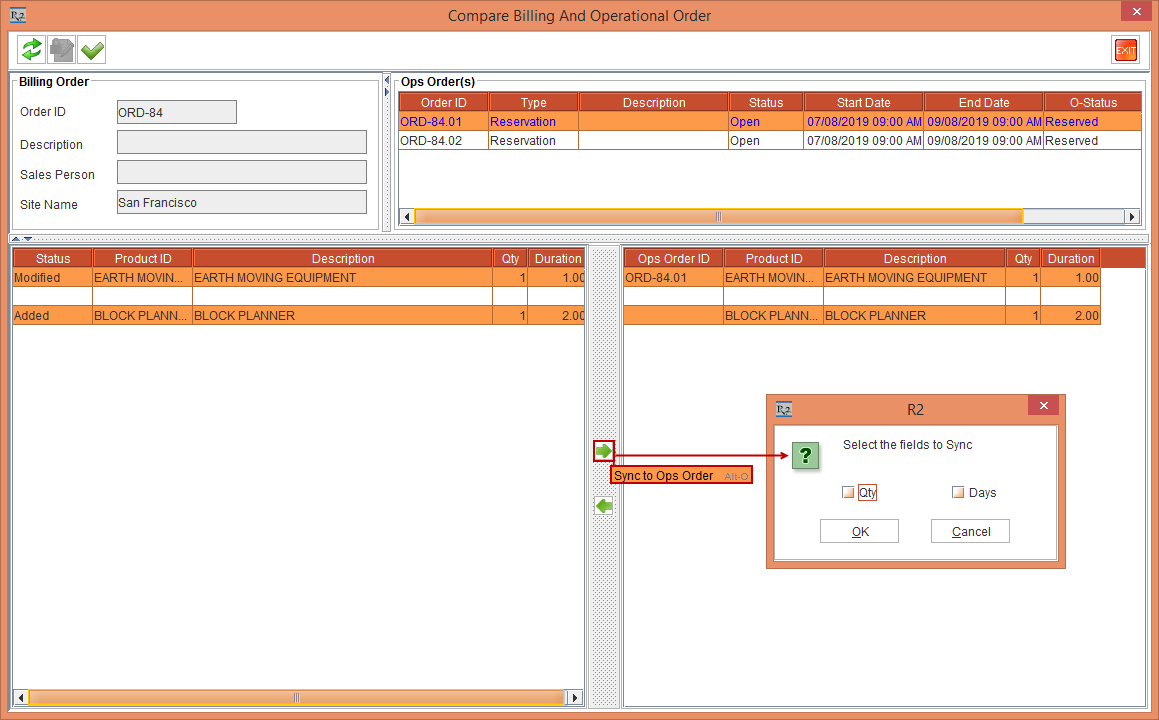The width and height of the screenshot is (1159, 720).
Task: Click the Sync to Ops Order green arrow
Action: click(604, 451)
